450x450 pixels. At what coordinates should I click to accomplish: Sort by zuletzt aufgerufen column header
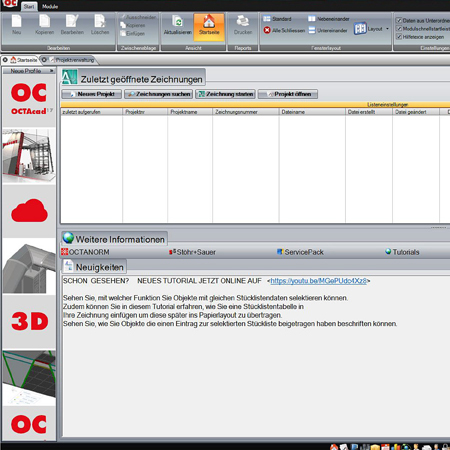pos(92,112)
